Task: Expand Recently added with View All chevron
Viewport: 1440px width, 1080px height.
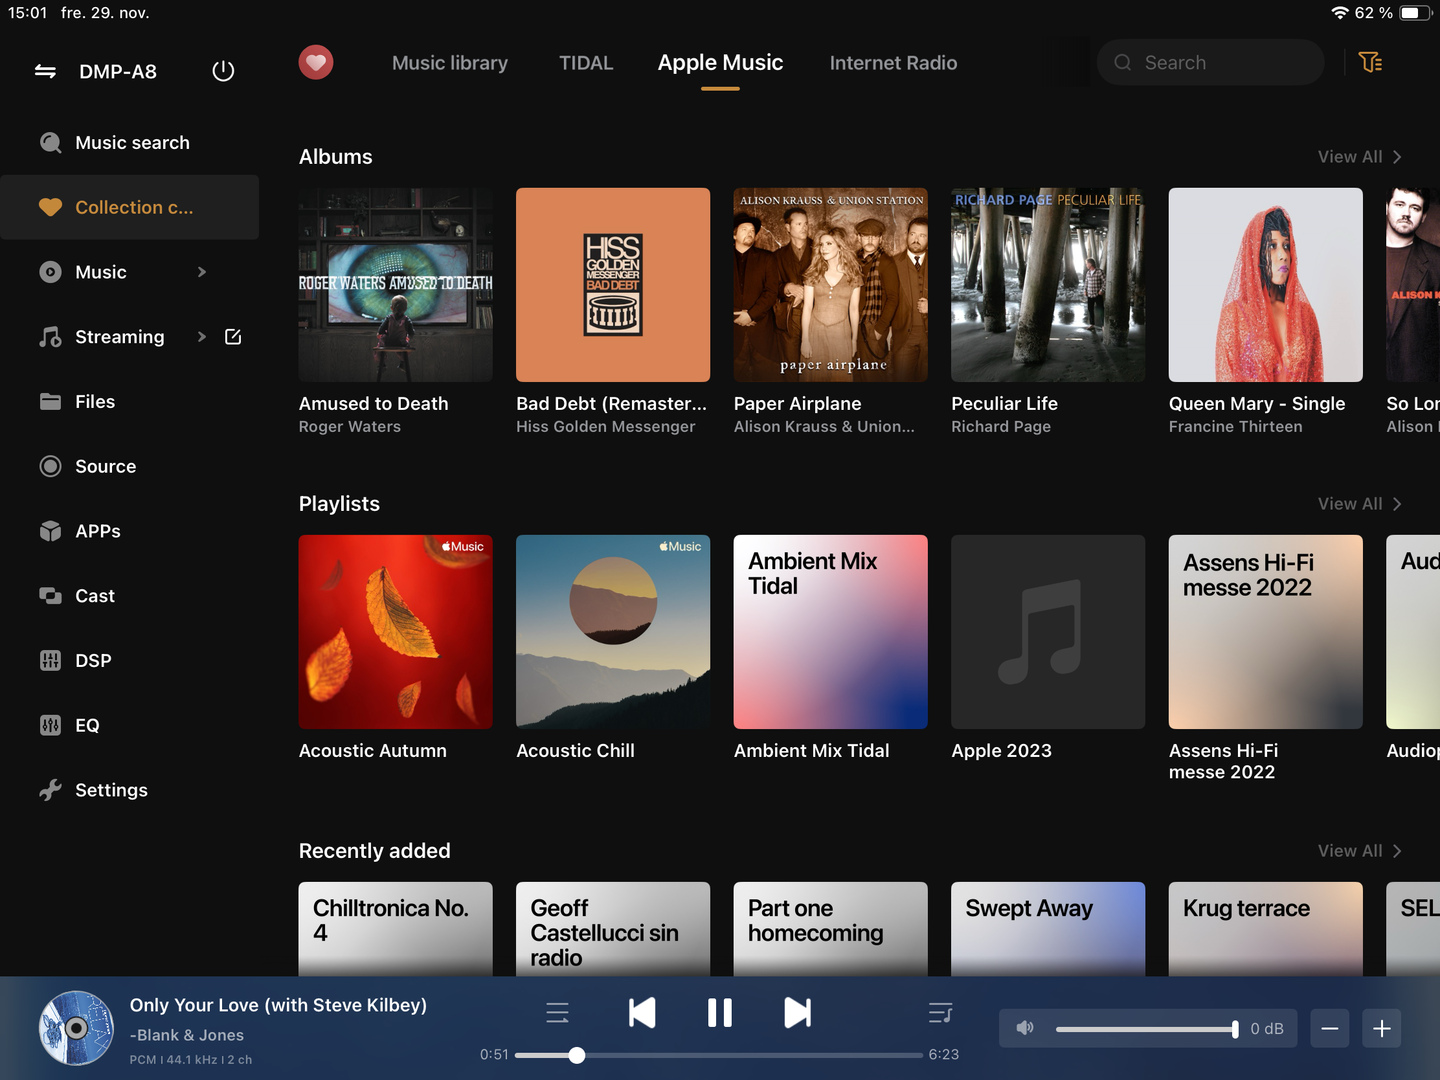Action: tap(1360, 851)
